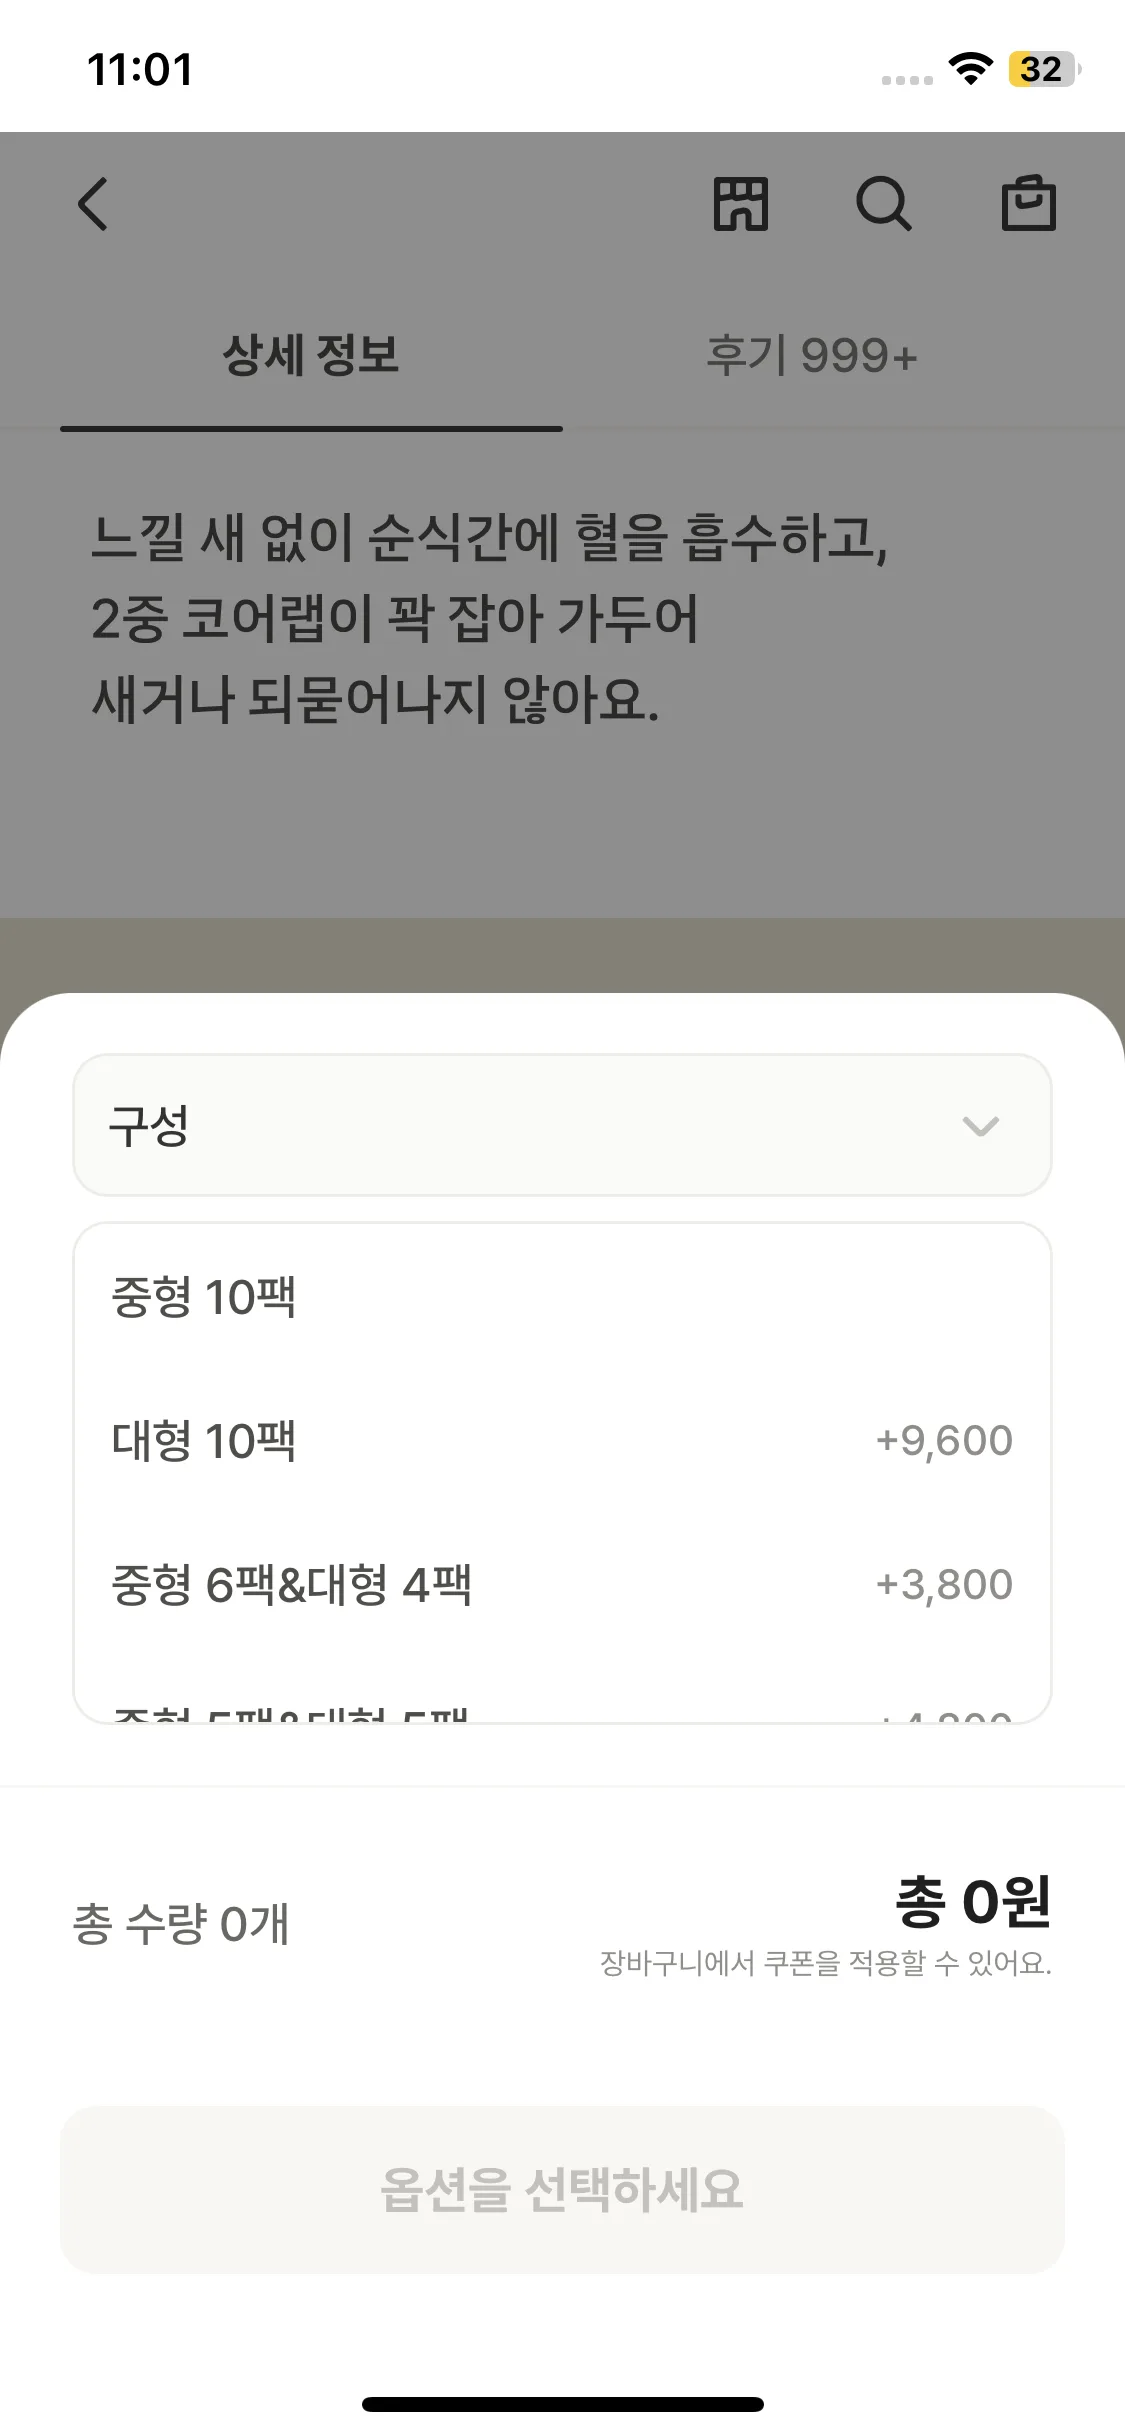Screen dimensions: 1125x2436
Task: Tap the back arrow icon
Action: 93,204
